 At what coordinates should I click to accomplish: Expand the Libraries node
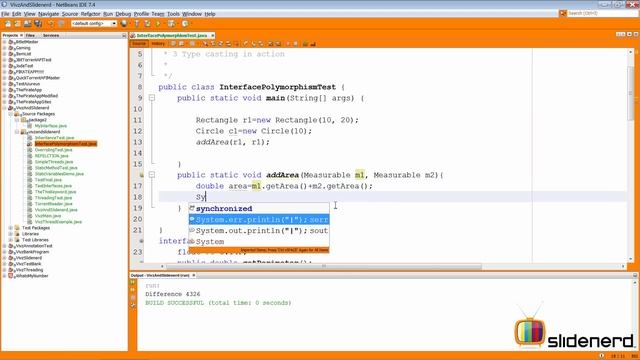click(x=11, y=234)
